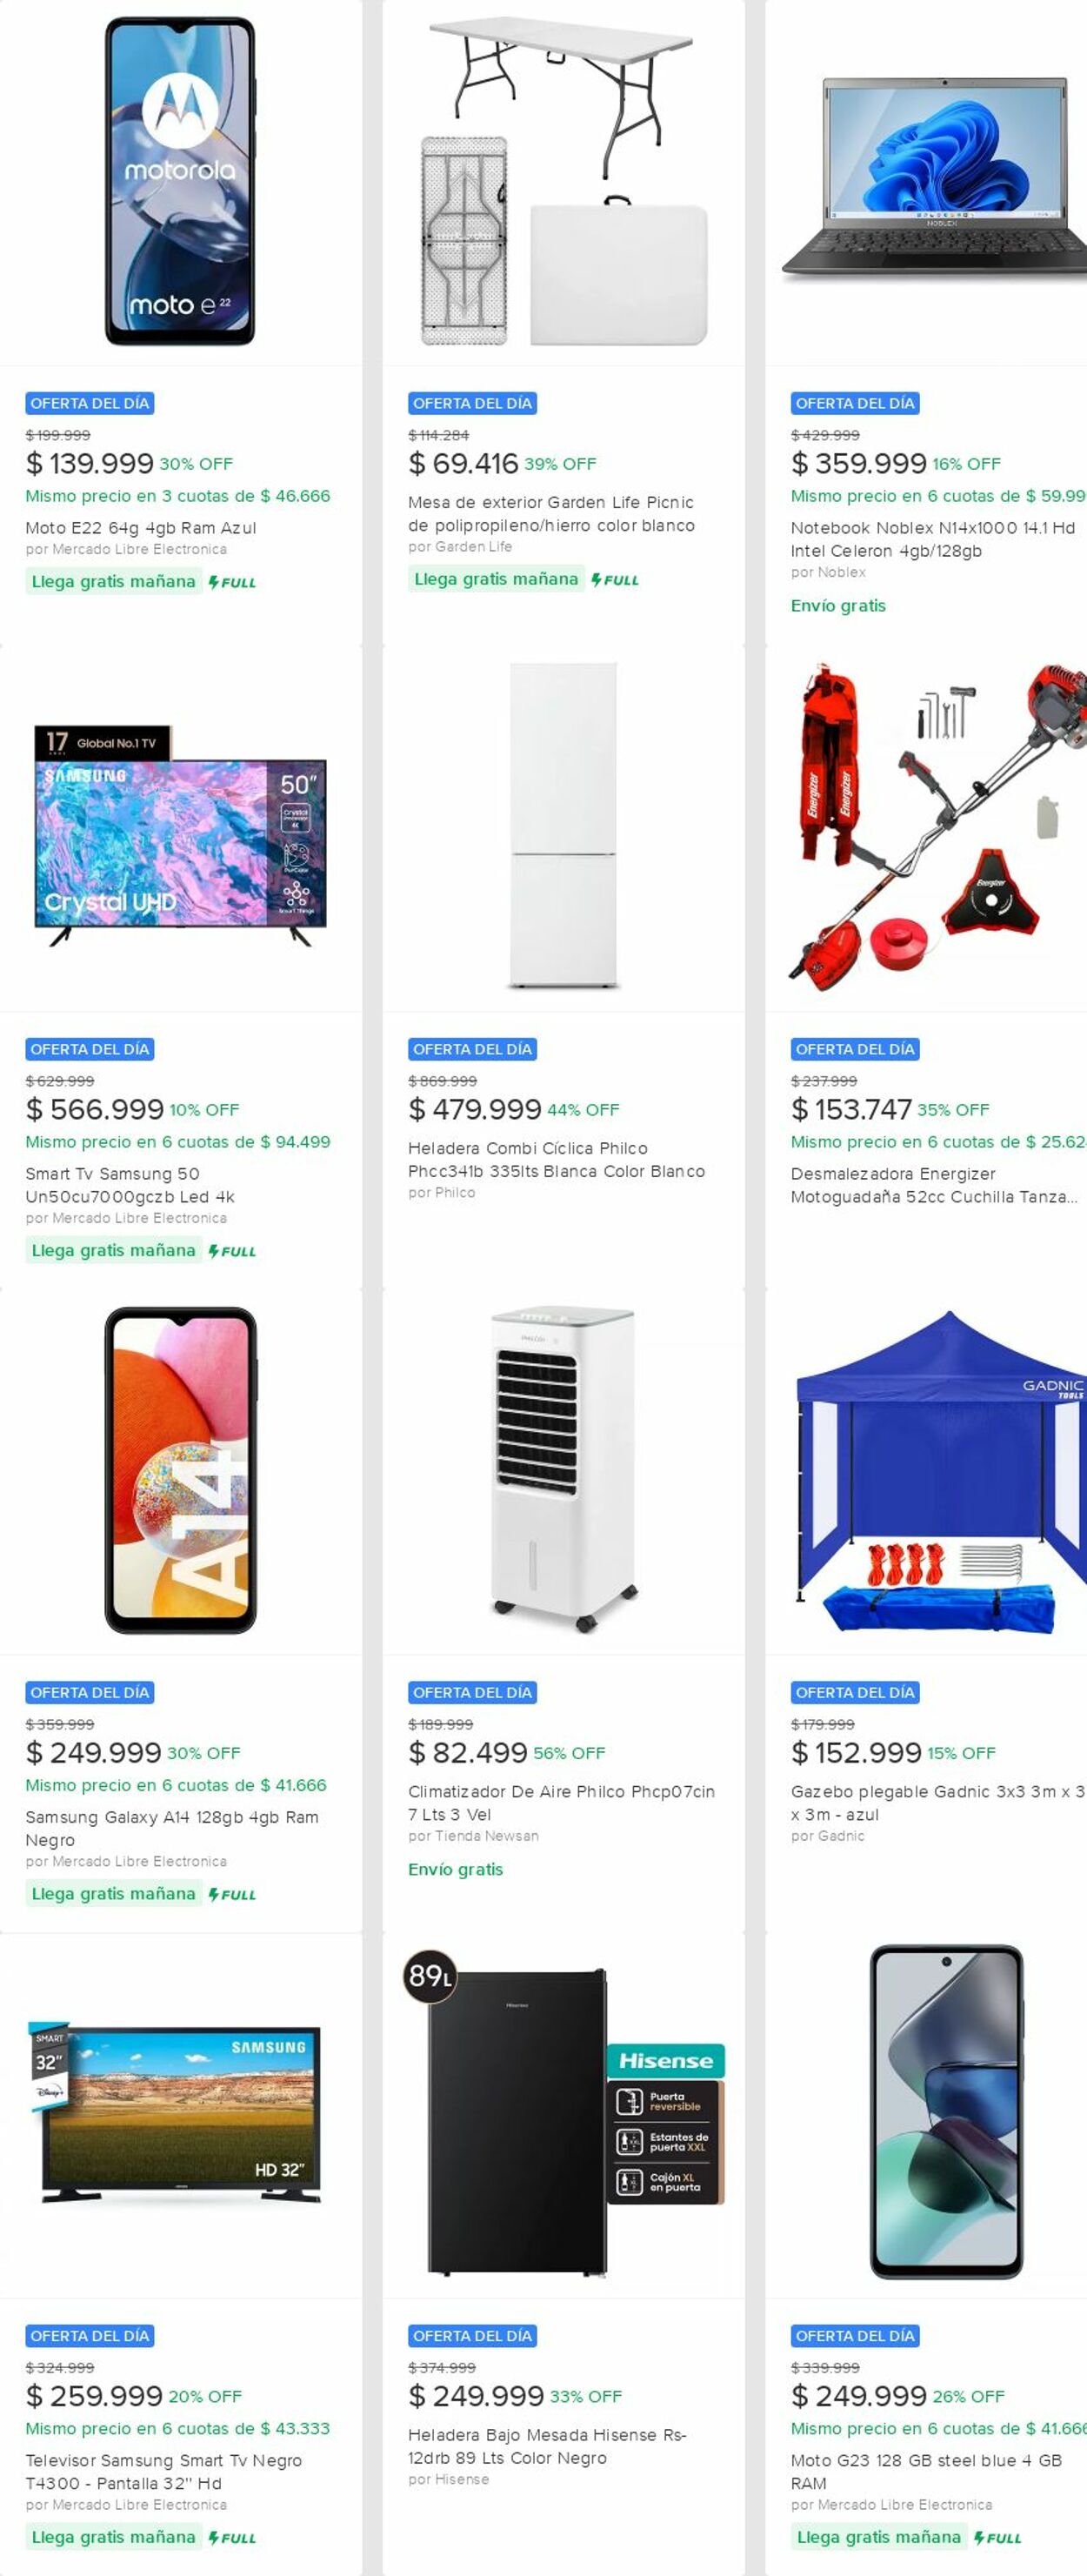This screenshot has width=1087, height=2576.
Task: Open the Moto E22 phone product image
Action: 180,181
